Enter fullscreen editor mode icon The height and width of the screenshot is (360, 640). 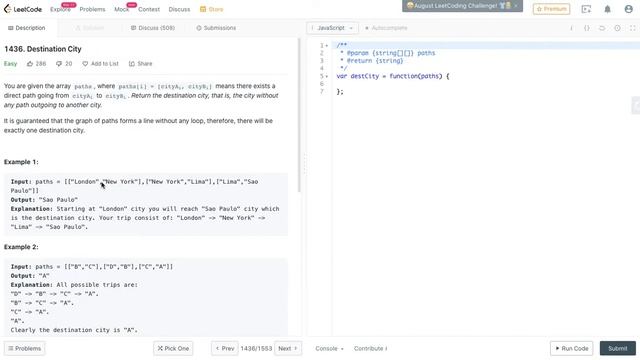tap(632, 28)
